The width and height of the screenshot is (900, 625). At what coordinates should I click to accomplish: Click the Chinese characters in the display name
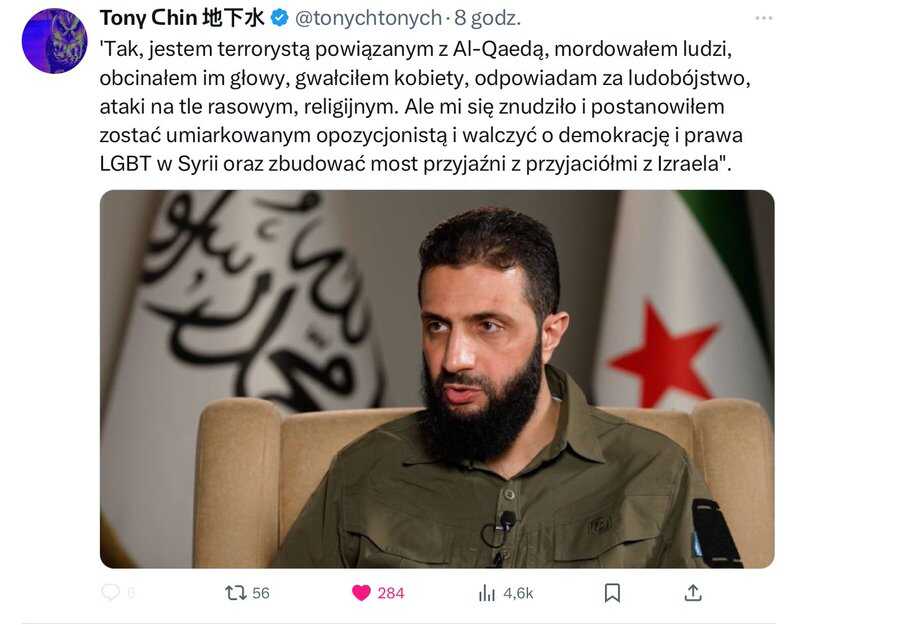click(x=234, y=18)
